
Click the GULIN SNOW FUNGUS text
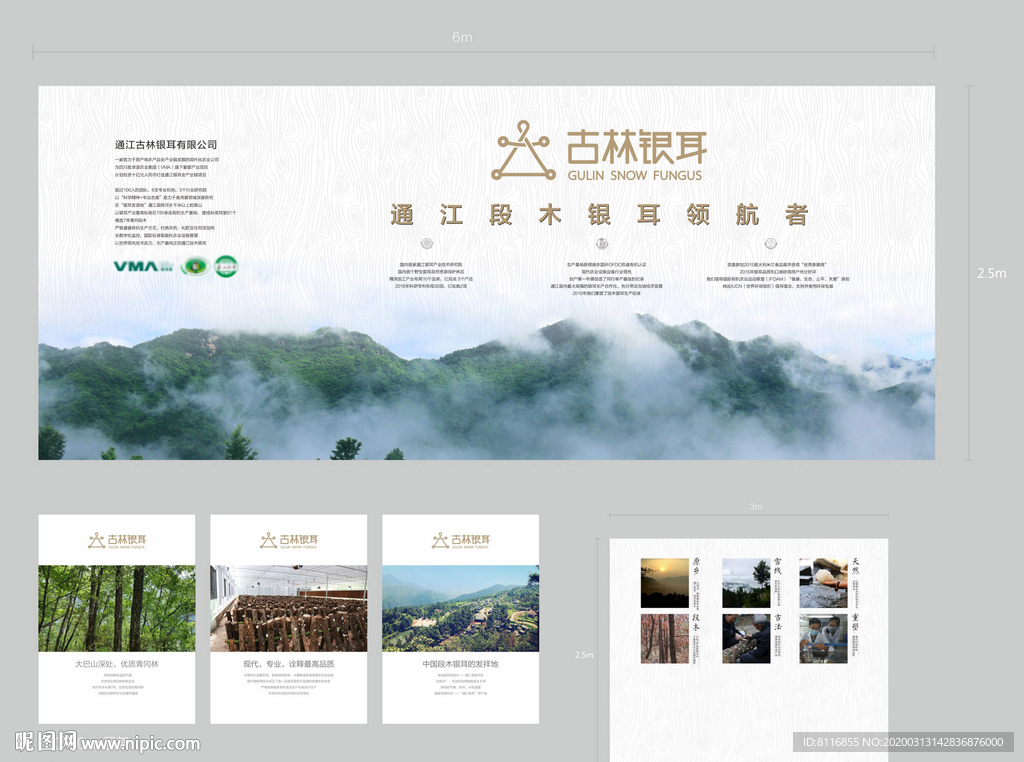pyautogui.click(x=635, y=176)
